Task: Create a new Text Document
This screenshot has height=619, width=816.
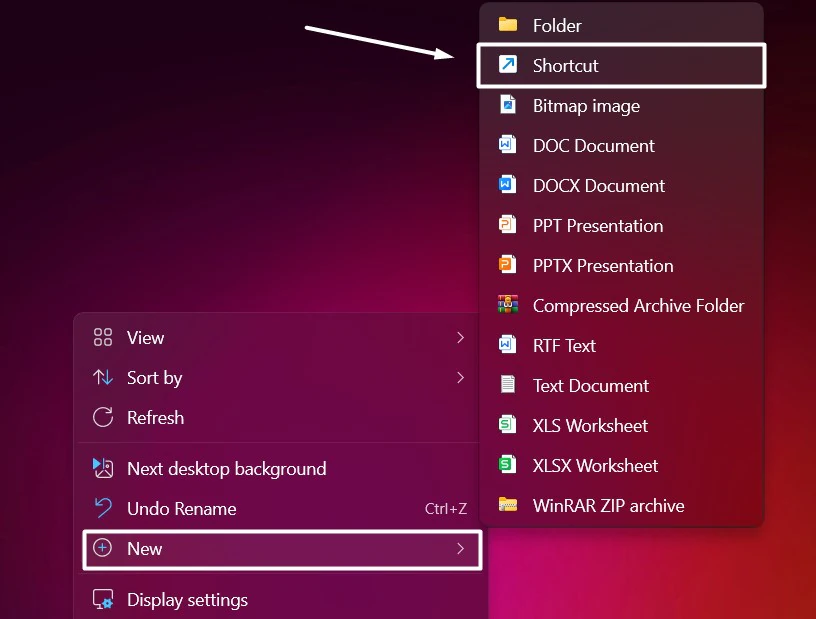Action: click(x=621, y=386)
